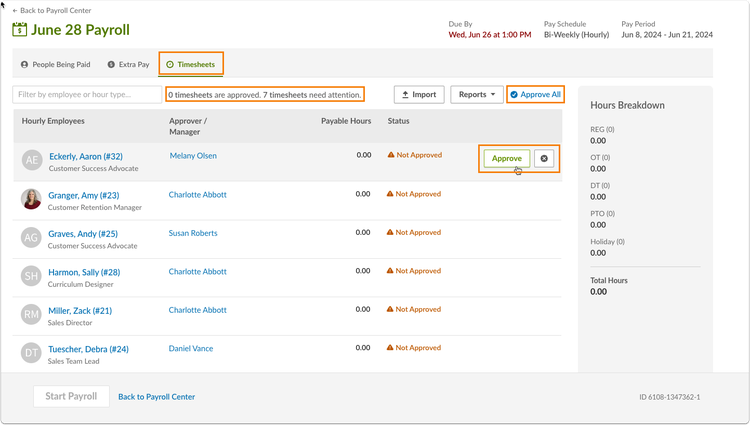Click Sally Harmon's SH avatar icon

(x=31, y=276)
